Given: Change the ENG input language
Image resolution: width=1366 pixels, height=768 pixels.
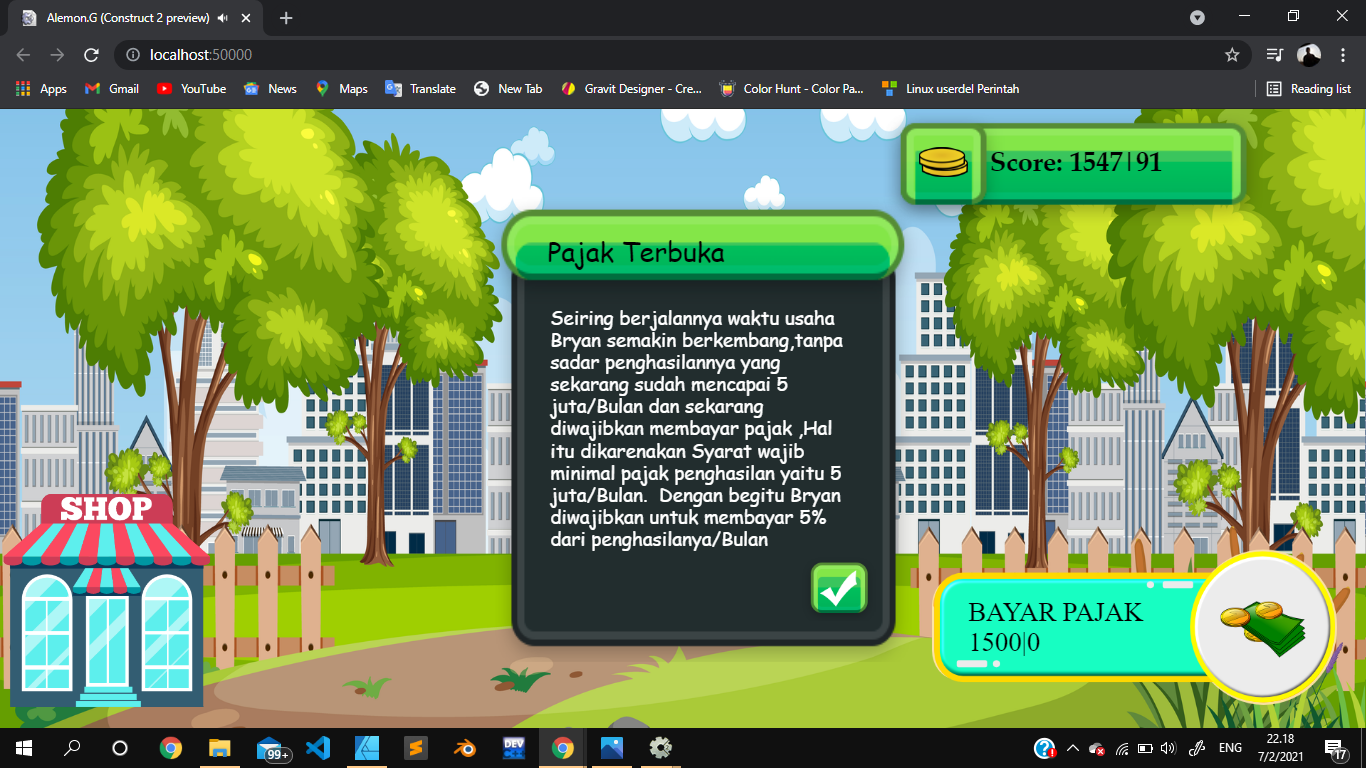Looking at the screenshot, I should 1230,748.
